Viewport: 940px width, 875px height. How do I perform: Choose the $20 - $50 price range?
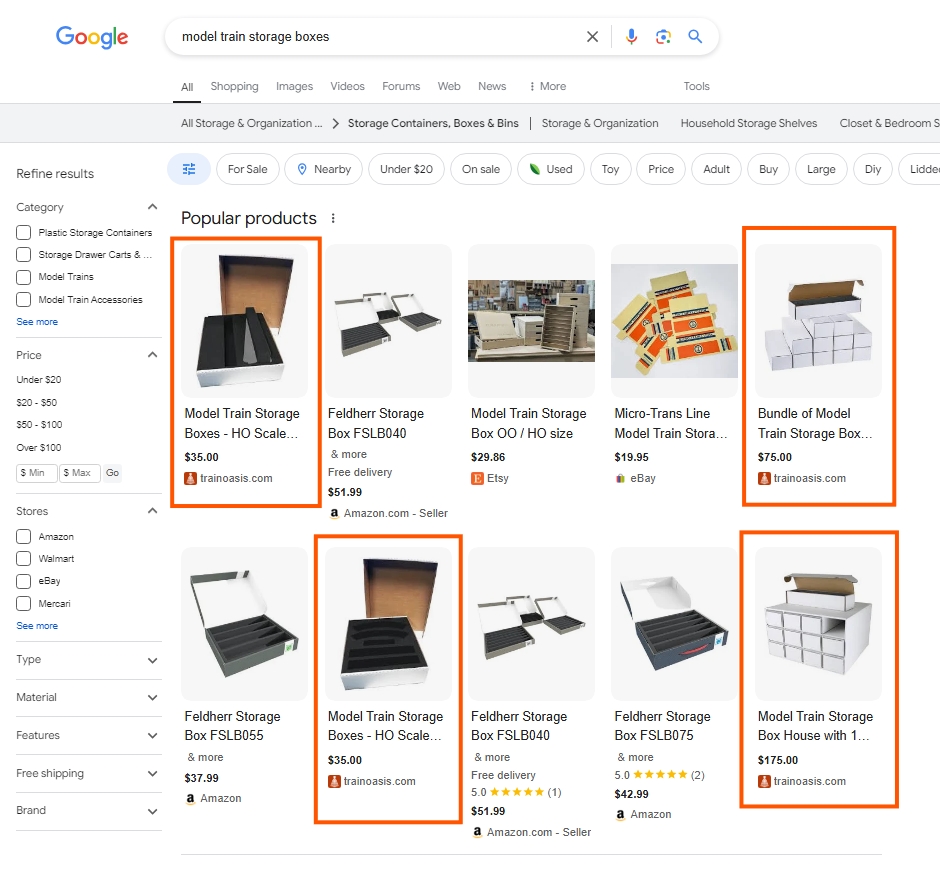tap(37, 402)
